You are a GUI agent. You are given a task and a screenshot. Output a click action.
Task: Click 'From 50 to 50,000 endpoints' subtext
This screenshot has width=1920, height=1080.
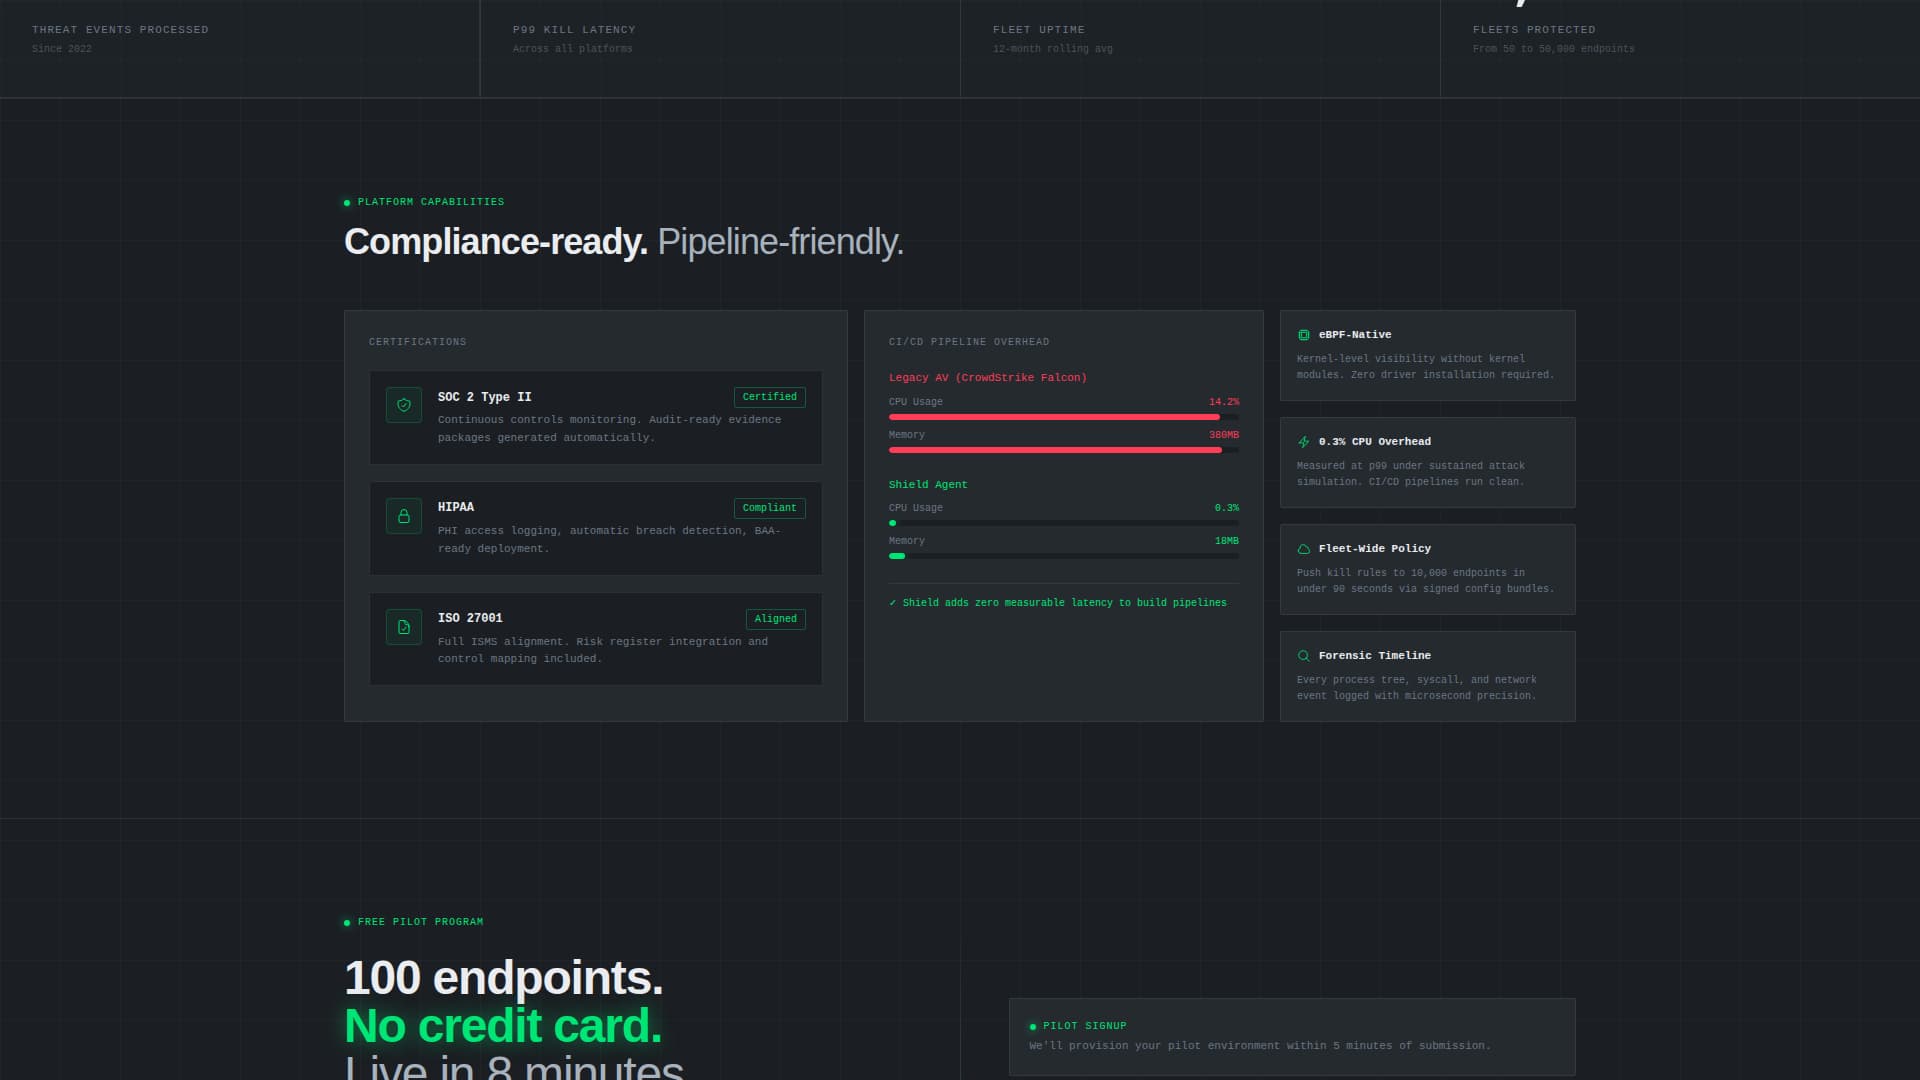tap(1554, 49)
